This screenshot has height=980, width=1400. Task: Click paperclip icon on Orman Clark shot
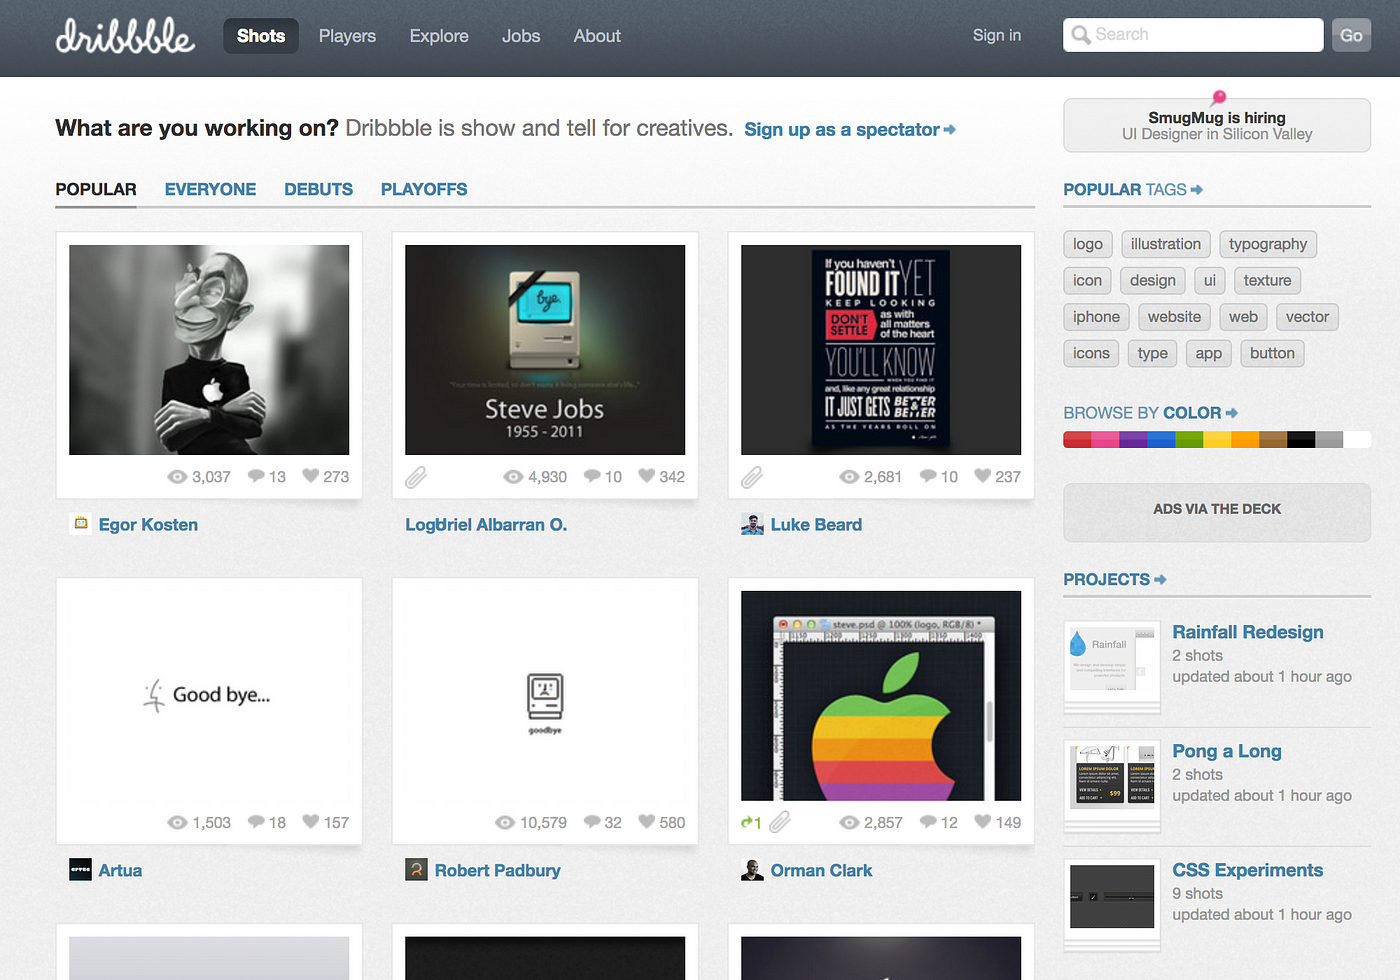[x=780, y=822]
